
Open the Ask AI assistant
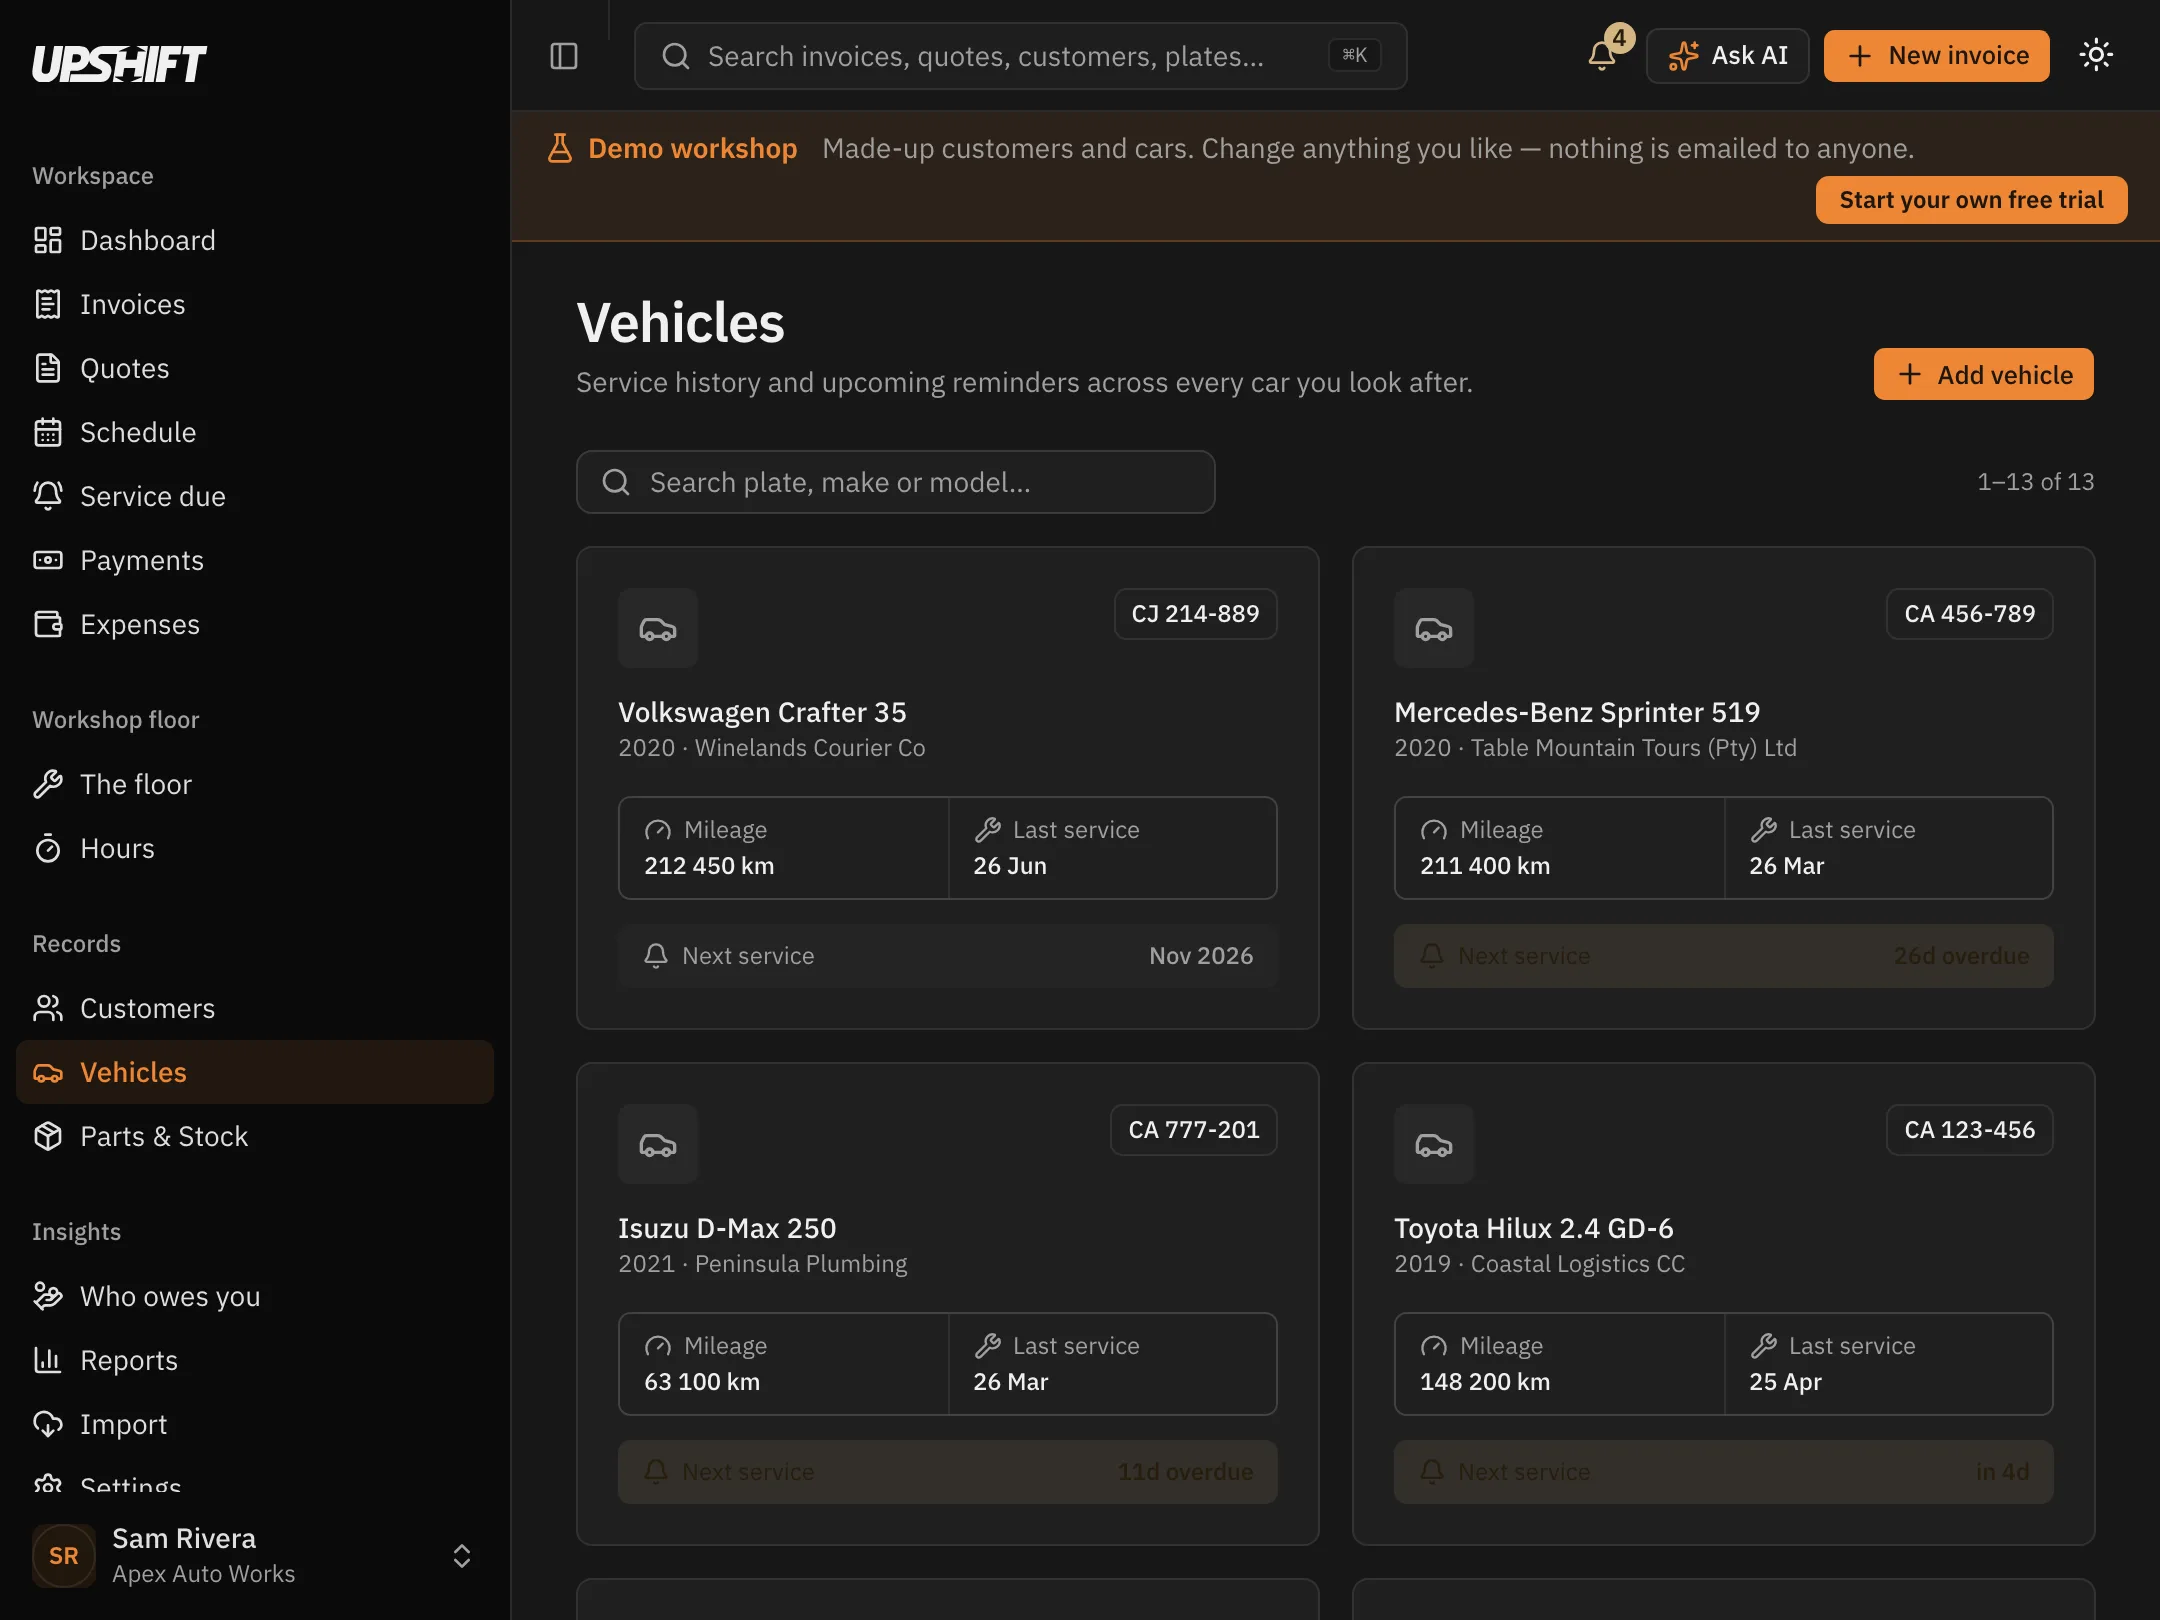(x=1728, y=56)
